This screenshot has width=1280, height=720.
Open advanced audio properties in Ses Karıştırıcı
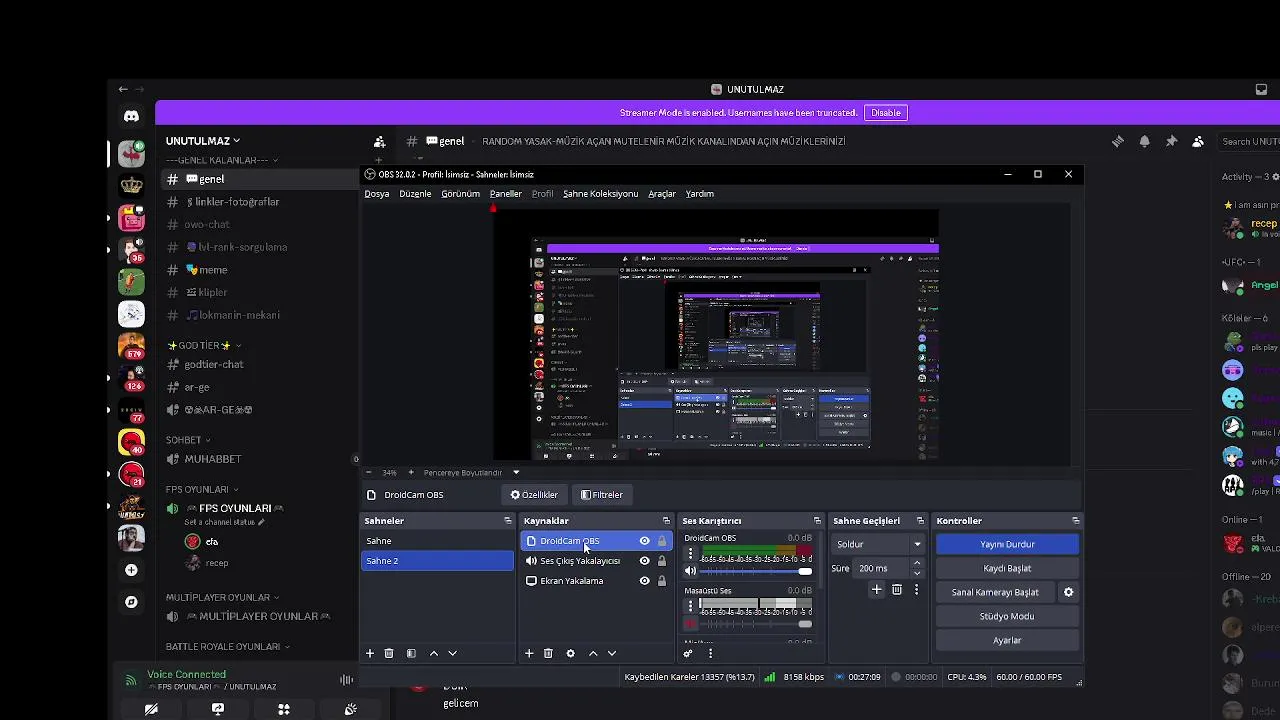point(688,653)
